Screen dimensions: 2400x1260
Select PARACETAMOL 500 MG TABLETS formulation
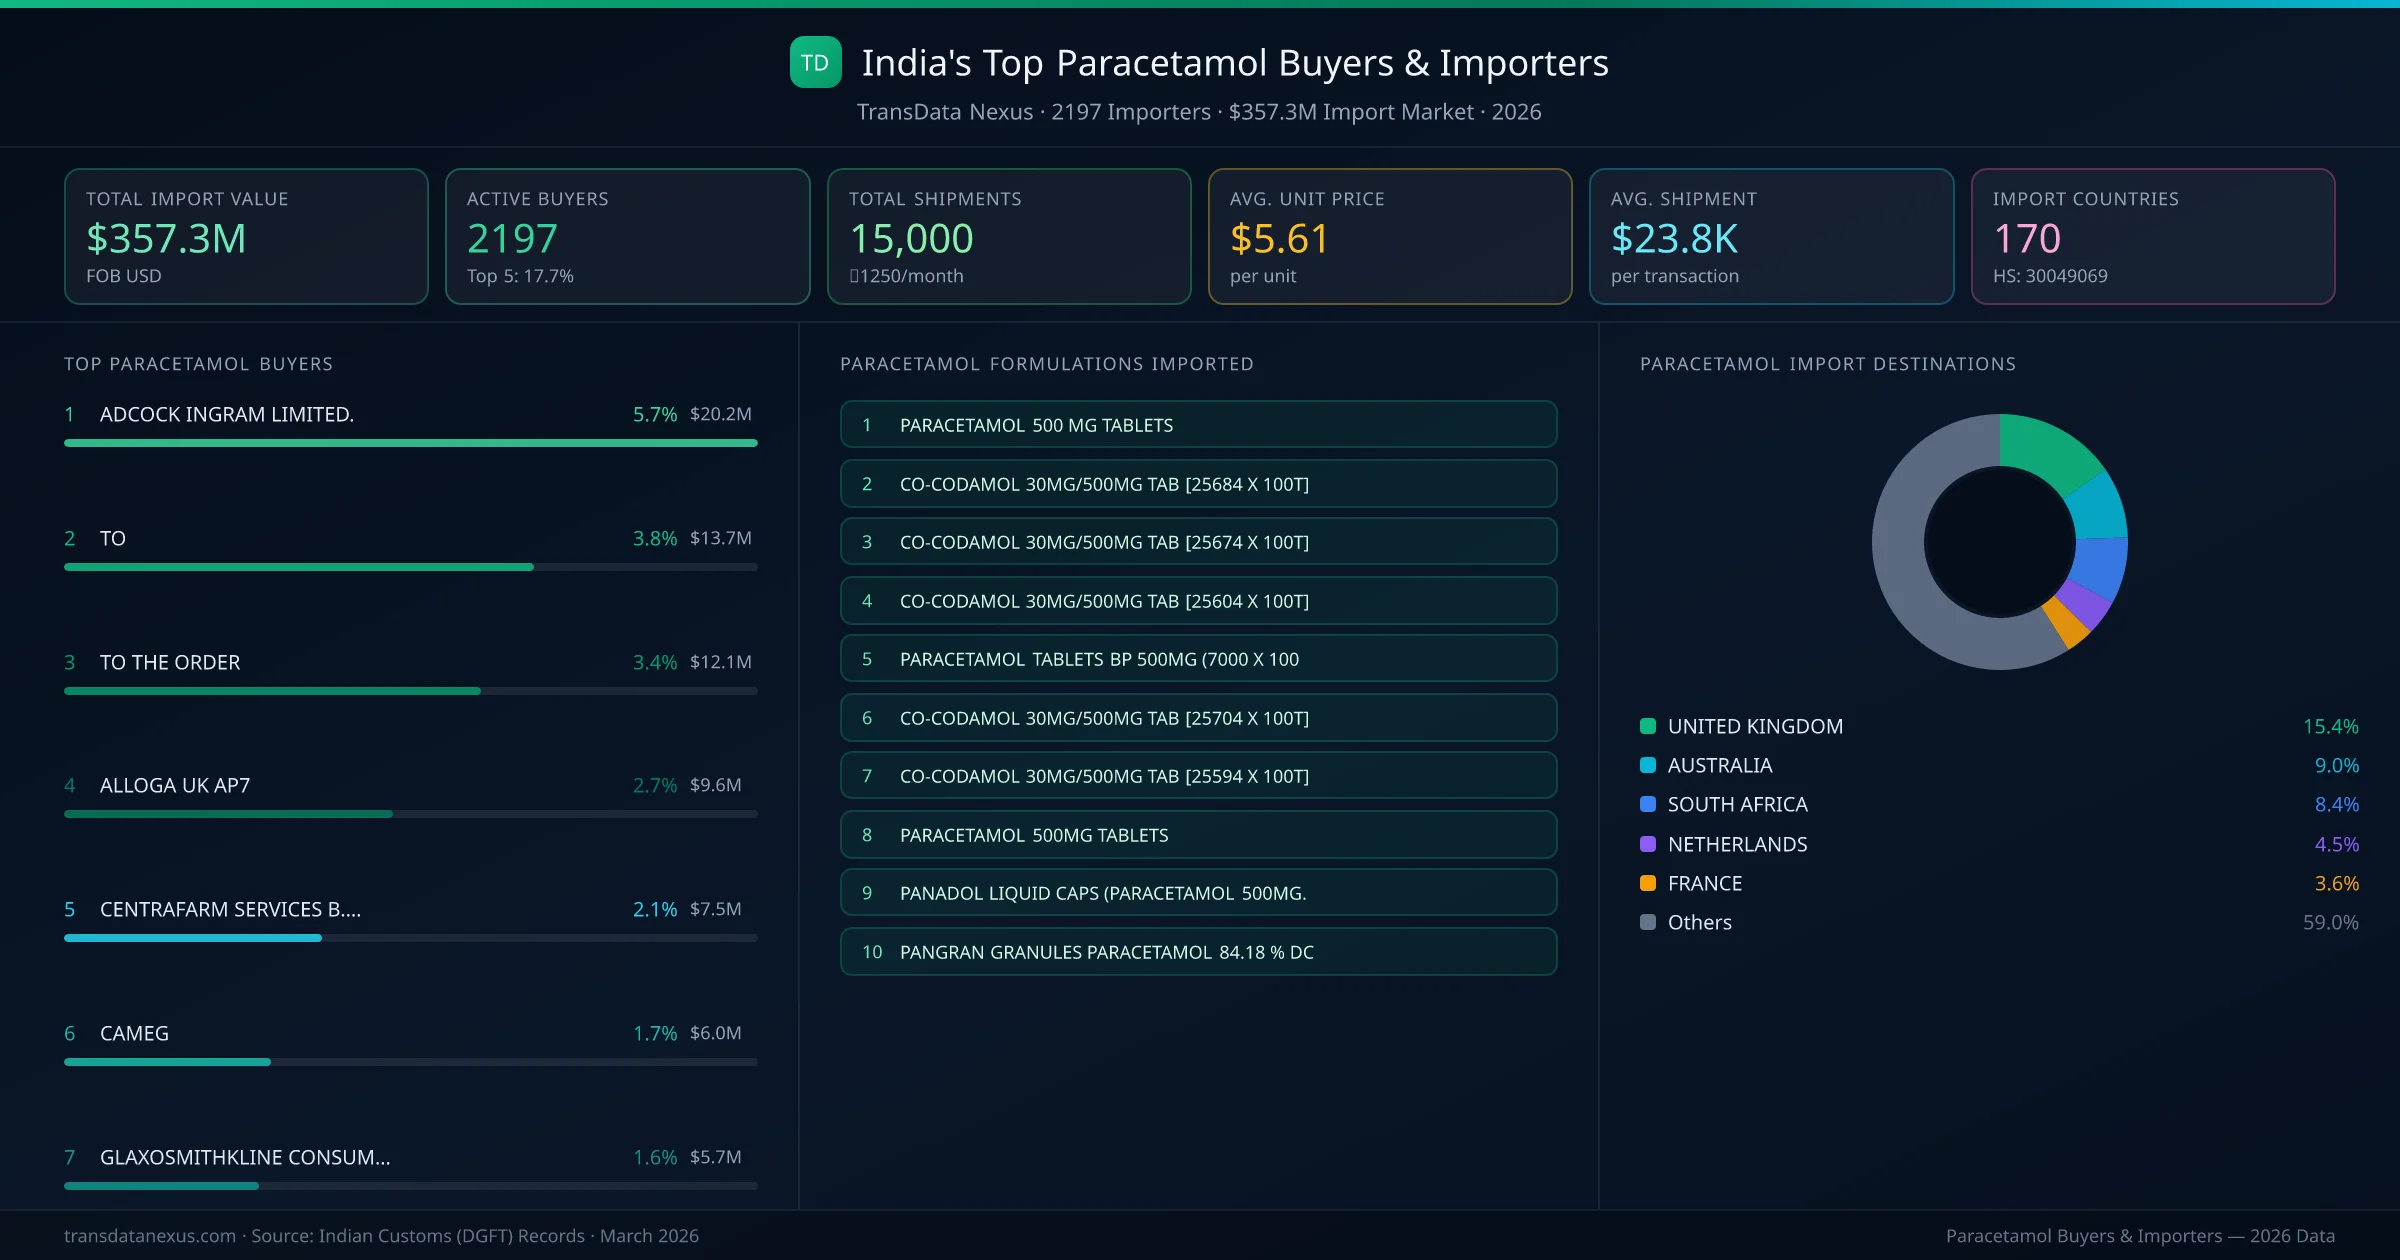coord(1198,424)
